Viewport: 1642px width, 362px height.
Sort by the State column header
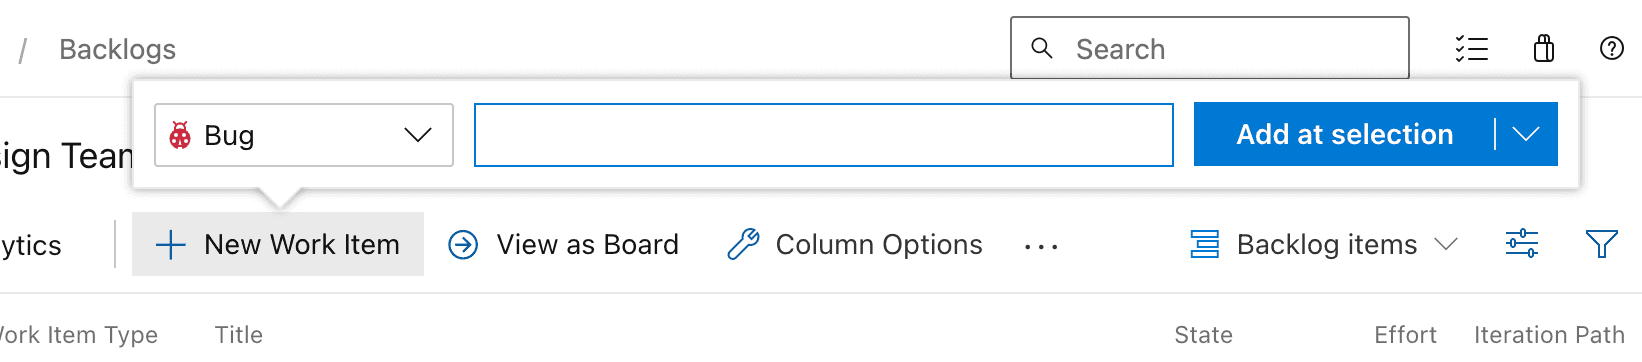(1203, 335)
